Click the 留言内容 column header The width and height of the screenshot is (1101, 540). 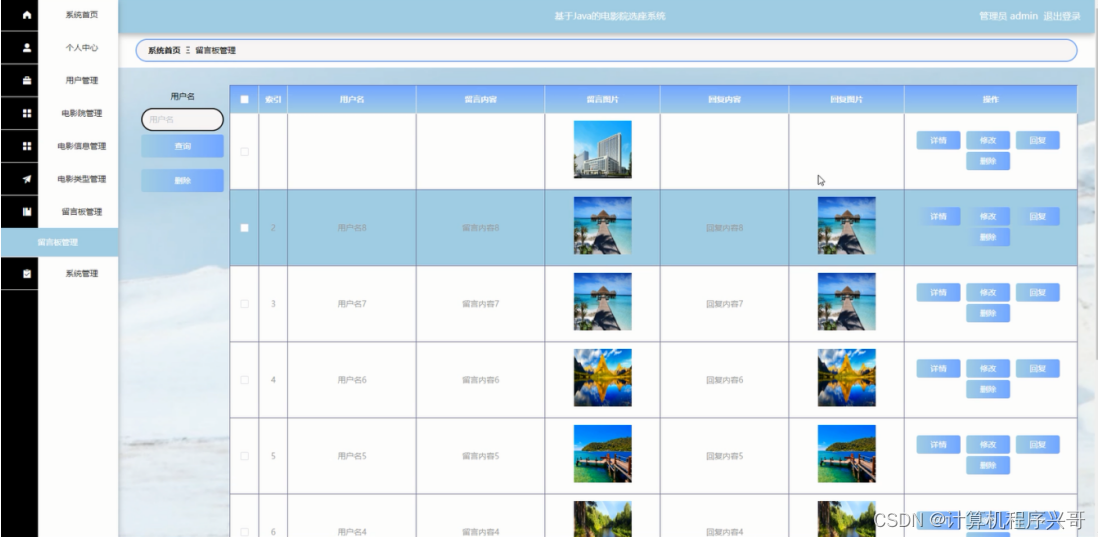(x=480, y=100)
